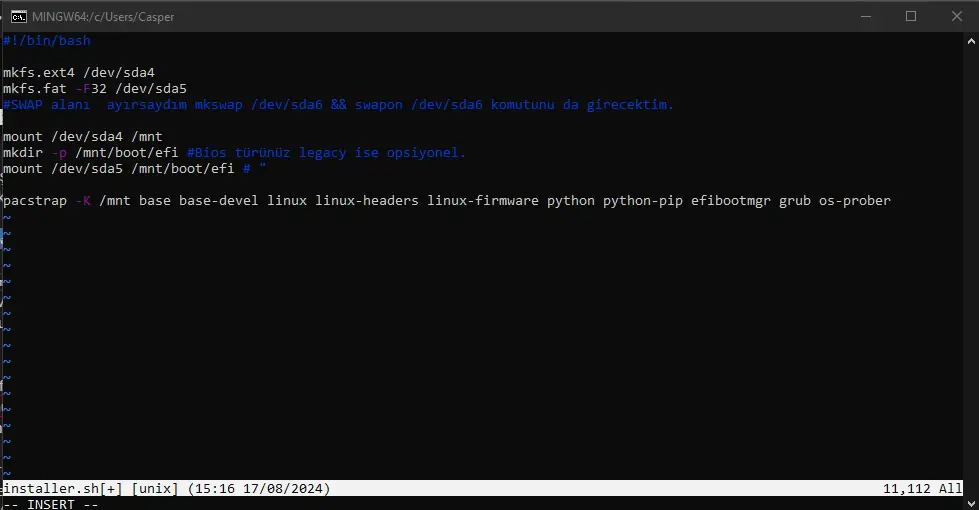The height and width of the screenshot is (510, 979).
Task: Click 'opsiyonel.' comment word
Action: [x=426, y=153]
